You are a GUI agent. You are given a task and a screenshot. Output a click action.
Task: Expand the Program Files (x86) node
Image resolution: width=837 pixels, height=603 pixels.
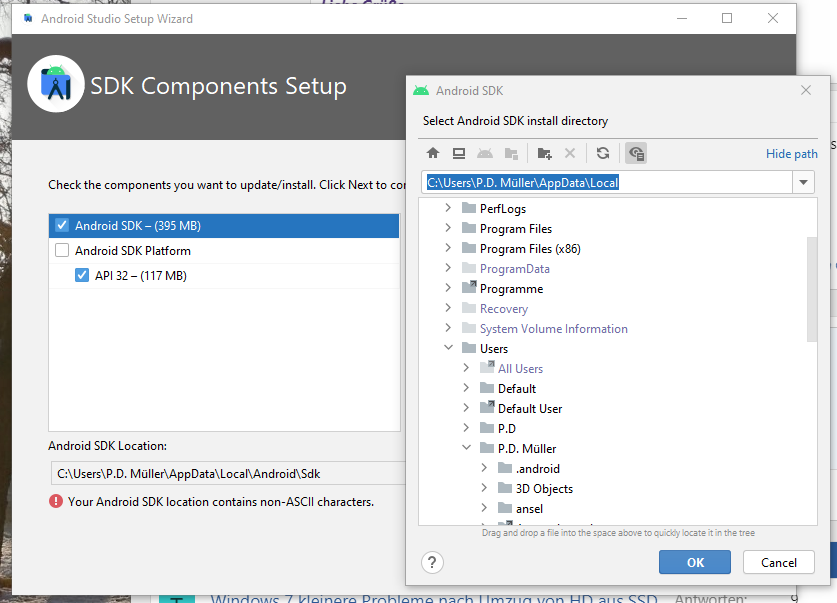[448, 248]
